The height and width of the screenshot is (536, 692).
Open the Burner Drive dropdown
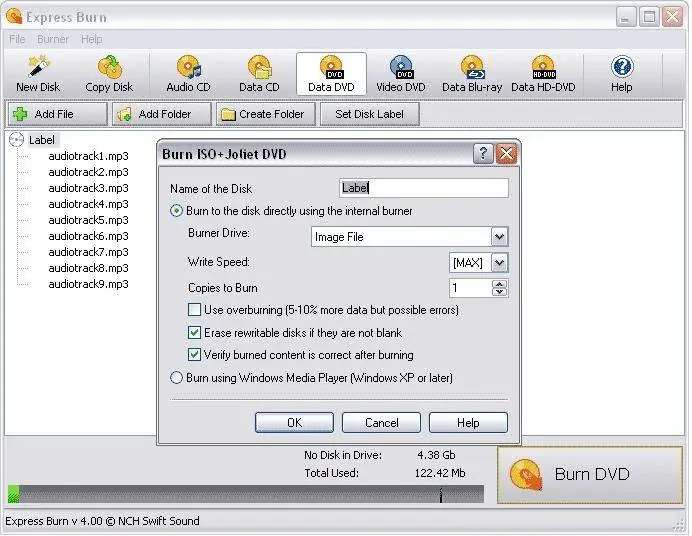click(x=499, y=237)
